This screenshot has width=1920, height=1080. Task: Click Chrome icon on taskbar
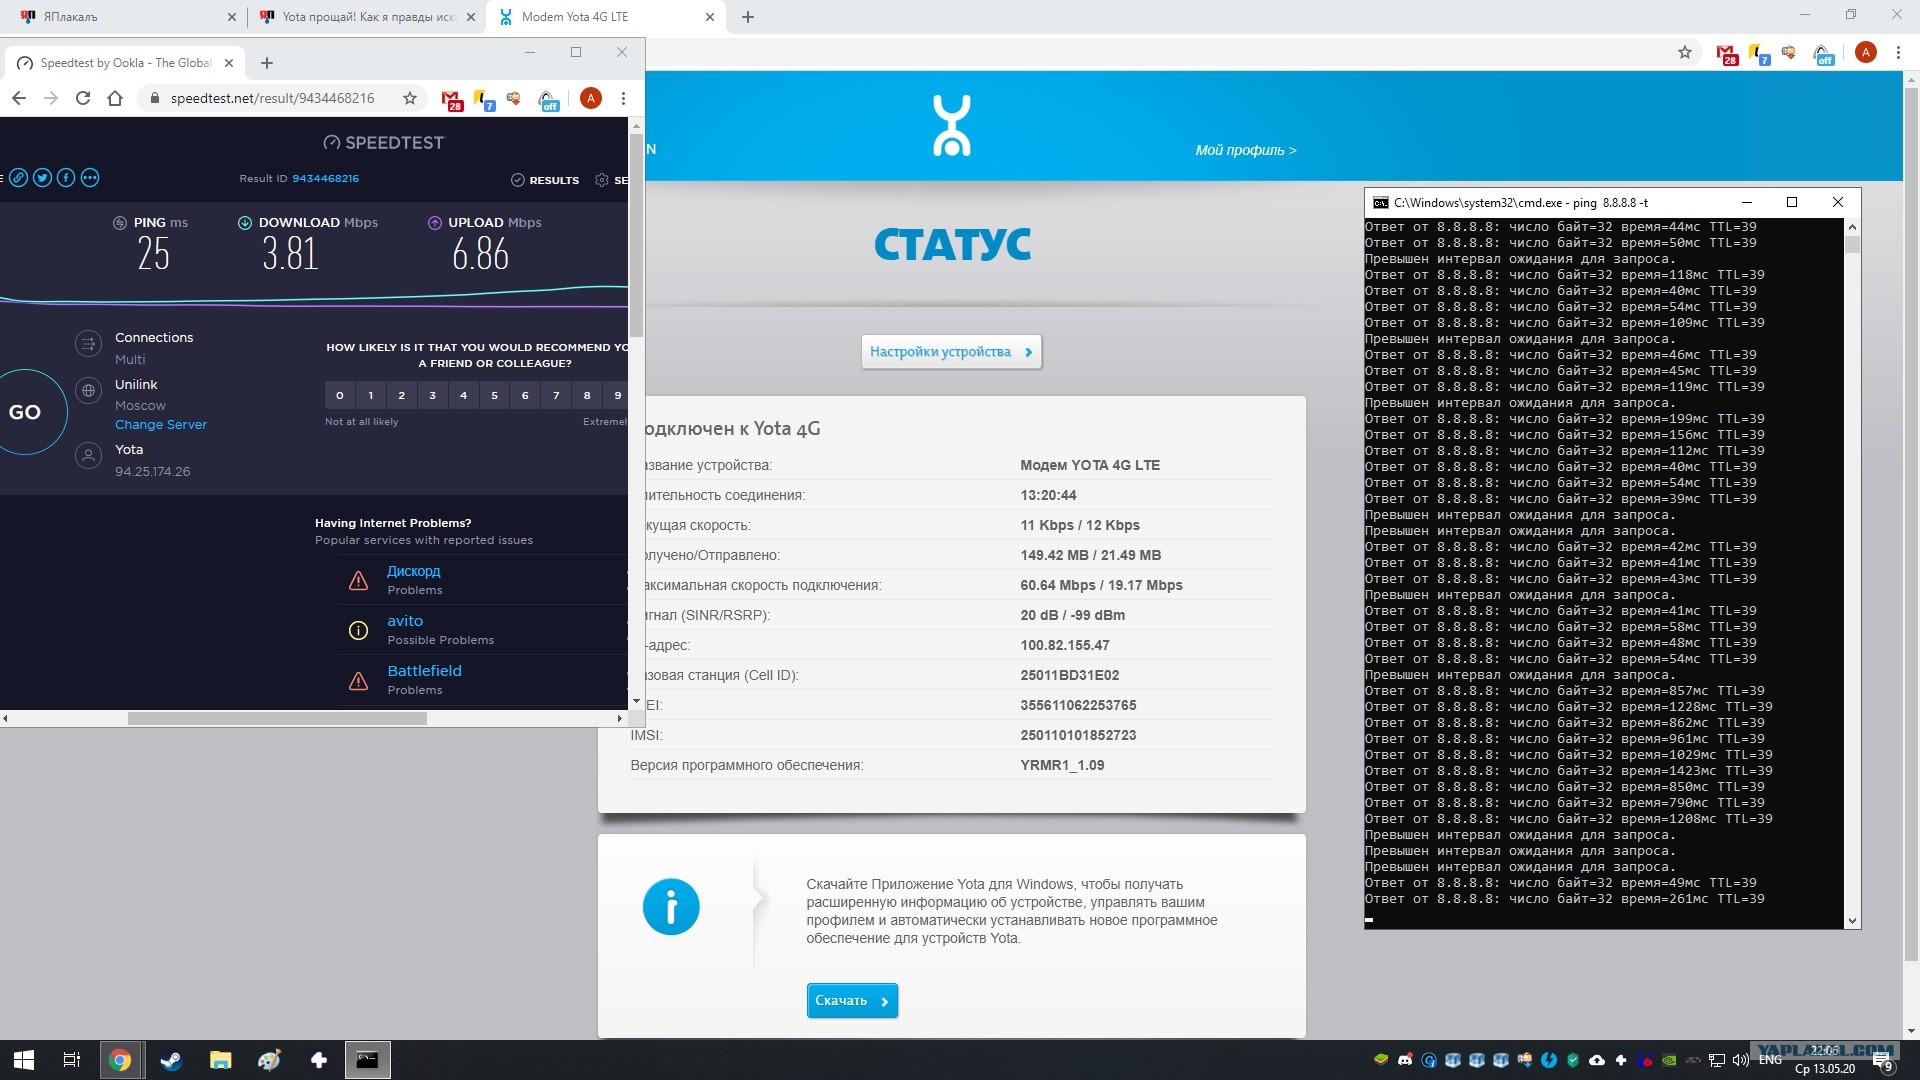[120, 1060]
